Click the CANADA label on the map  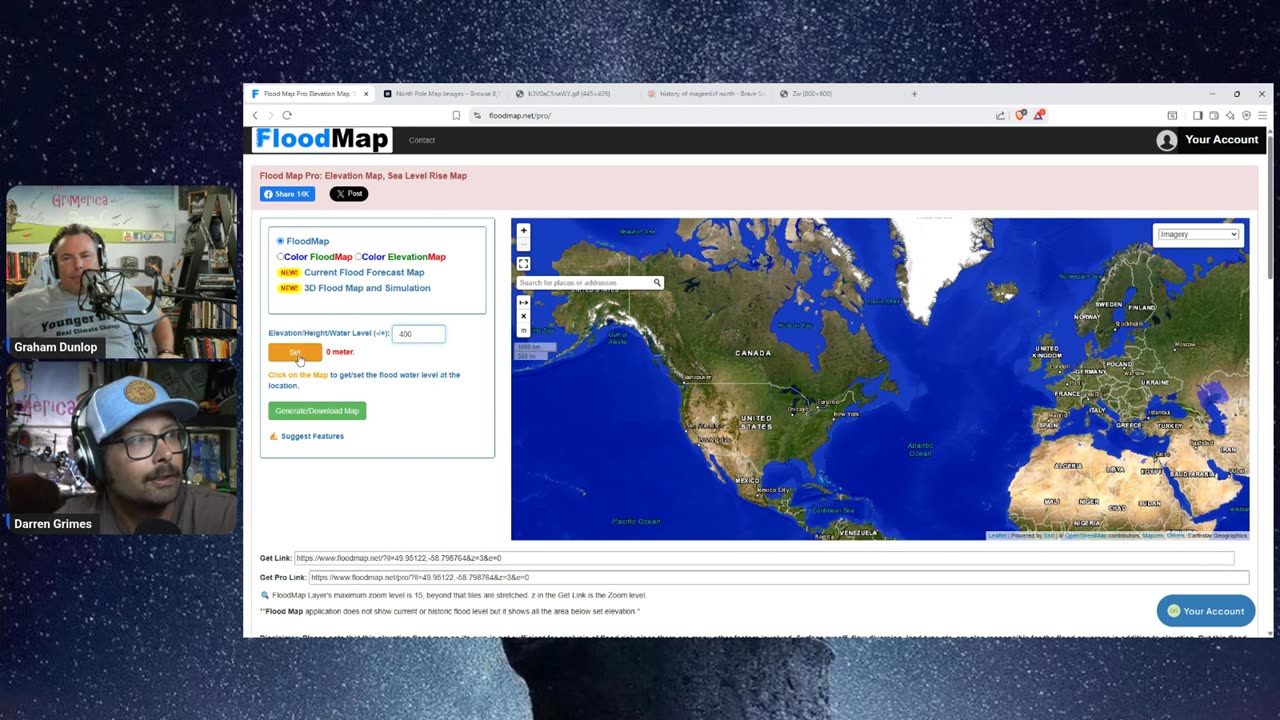pyautogui.click(x=753, y=353)
